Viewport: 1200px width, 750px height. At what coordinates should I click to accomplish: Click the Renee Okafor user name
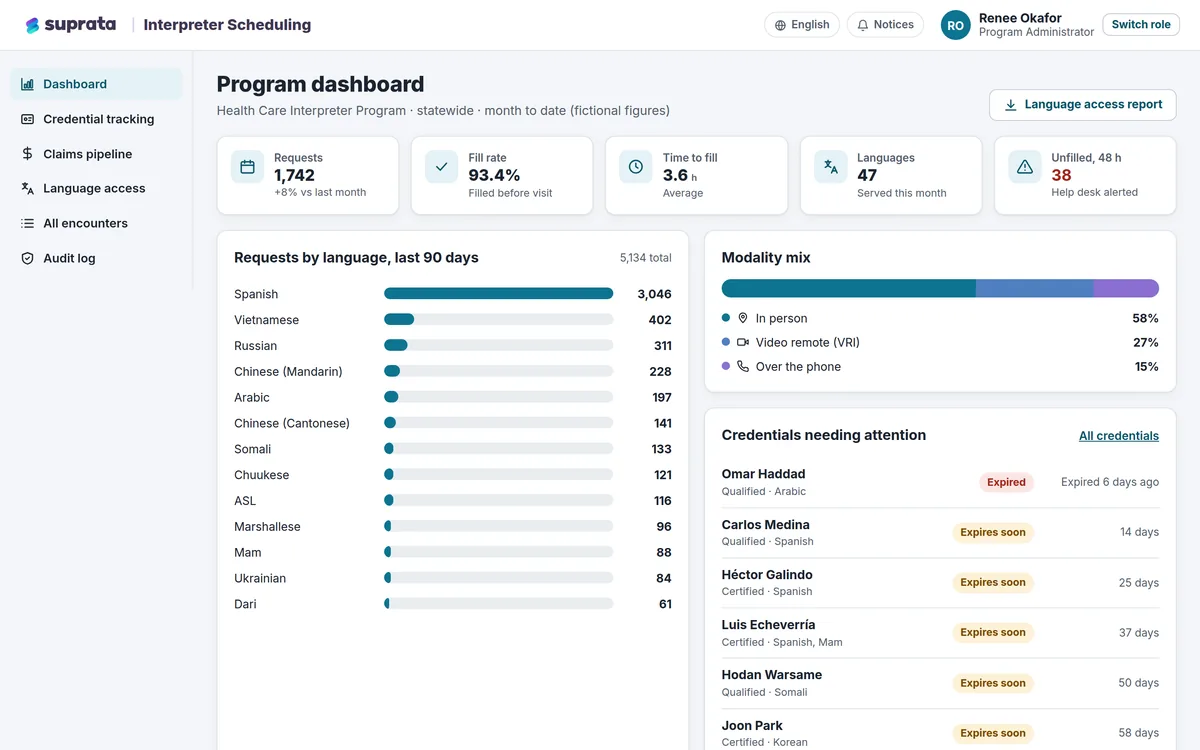pyautogui.click(x=1020, y=18)
